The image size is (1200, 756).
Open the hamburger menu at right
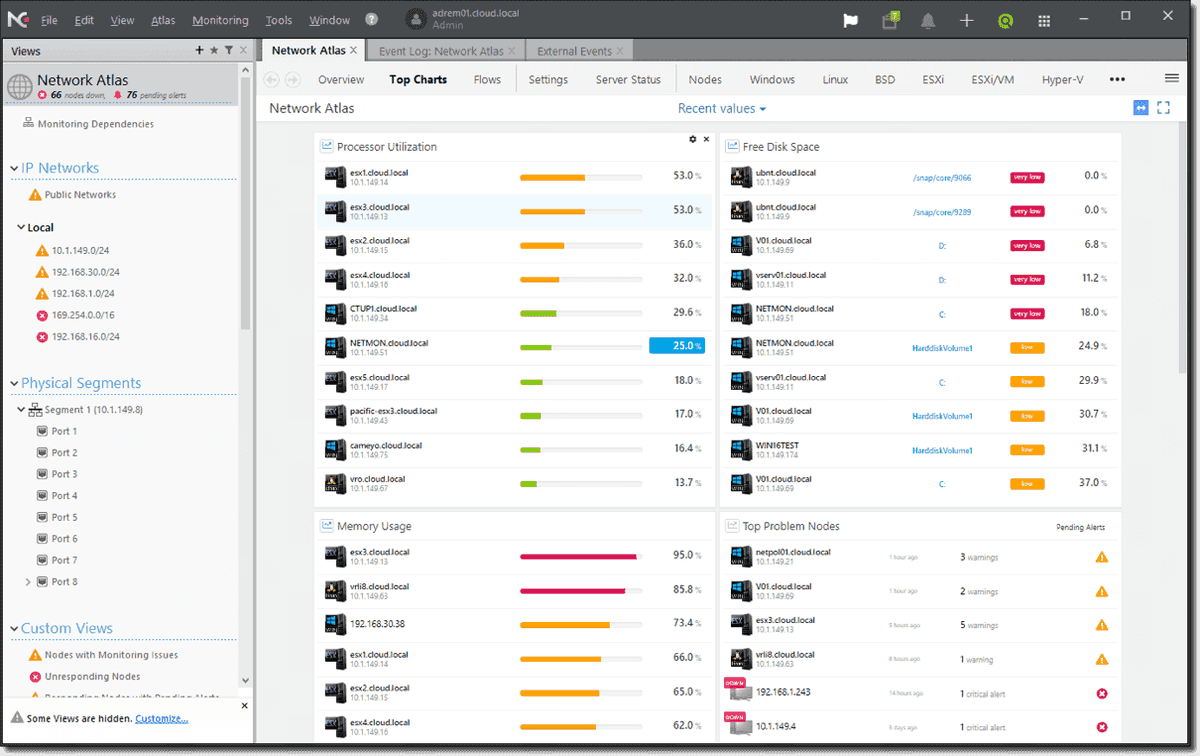1172,79
